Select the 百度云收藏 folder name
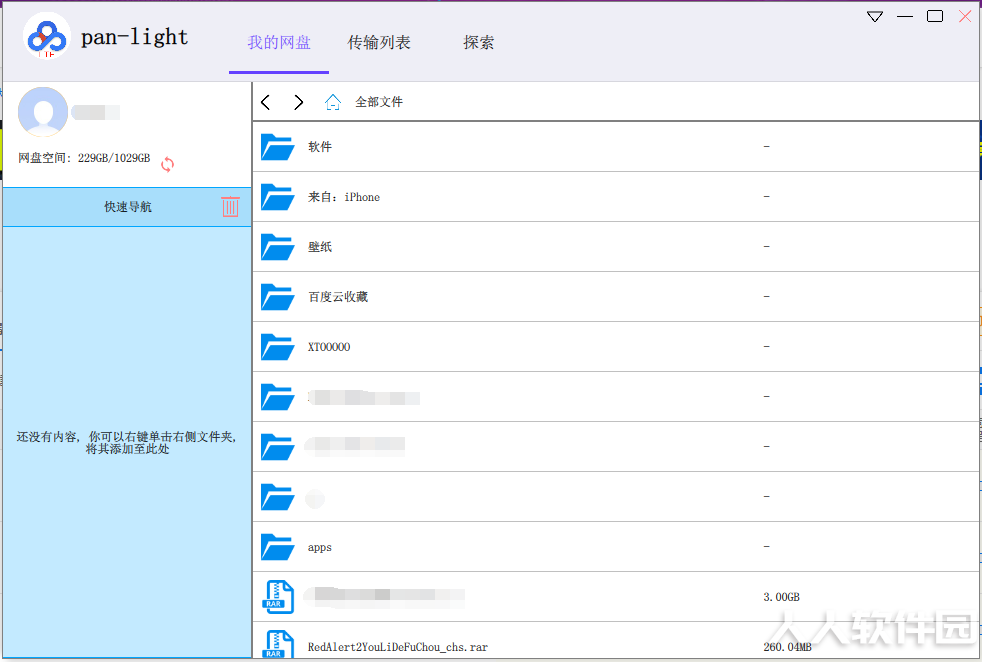The image size is (982, 662). click(338, 297)
